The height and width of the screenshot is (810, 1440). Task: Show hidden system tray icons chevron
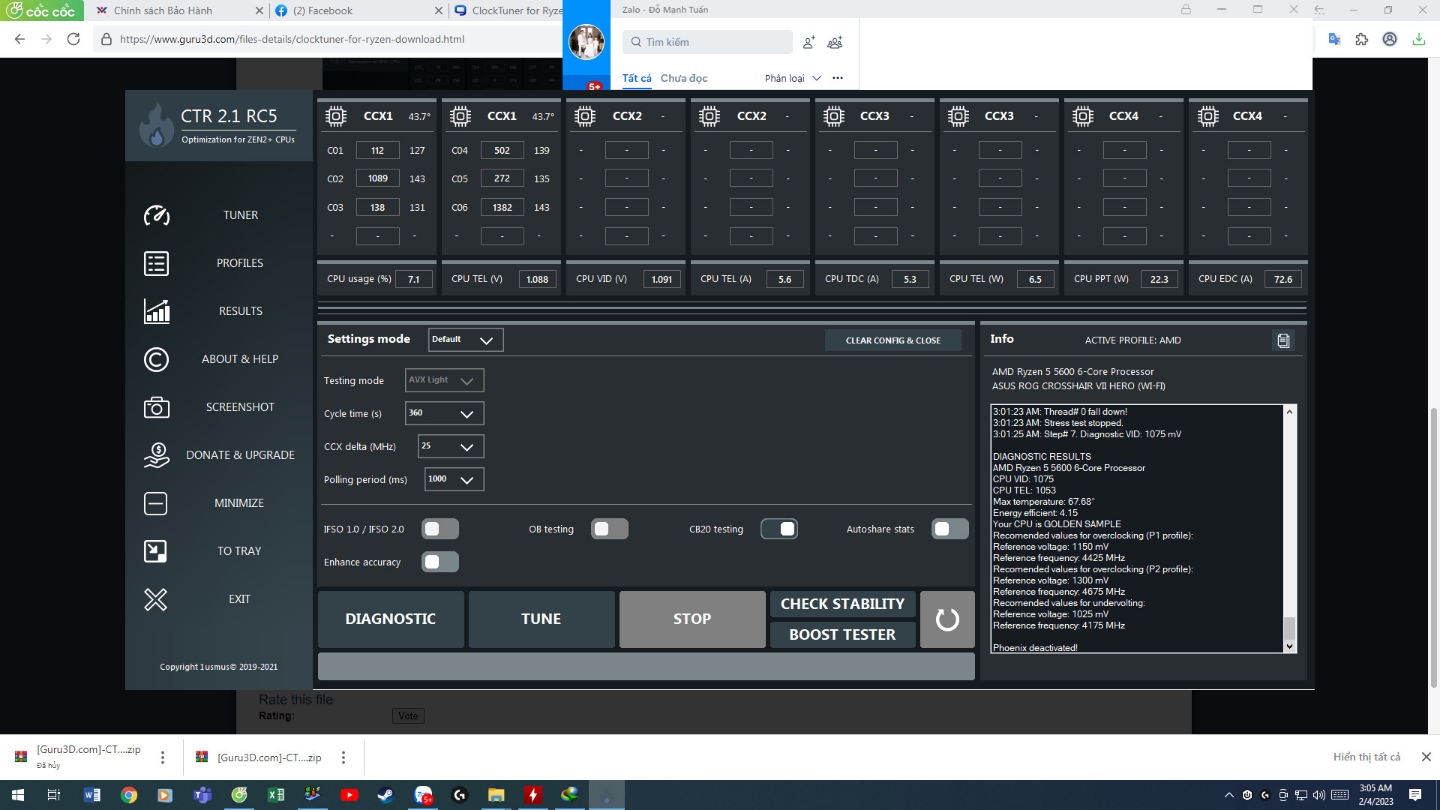click(1229, 795)
